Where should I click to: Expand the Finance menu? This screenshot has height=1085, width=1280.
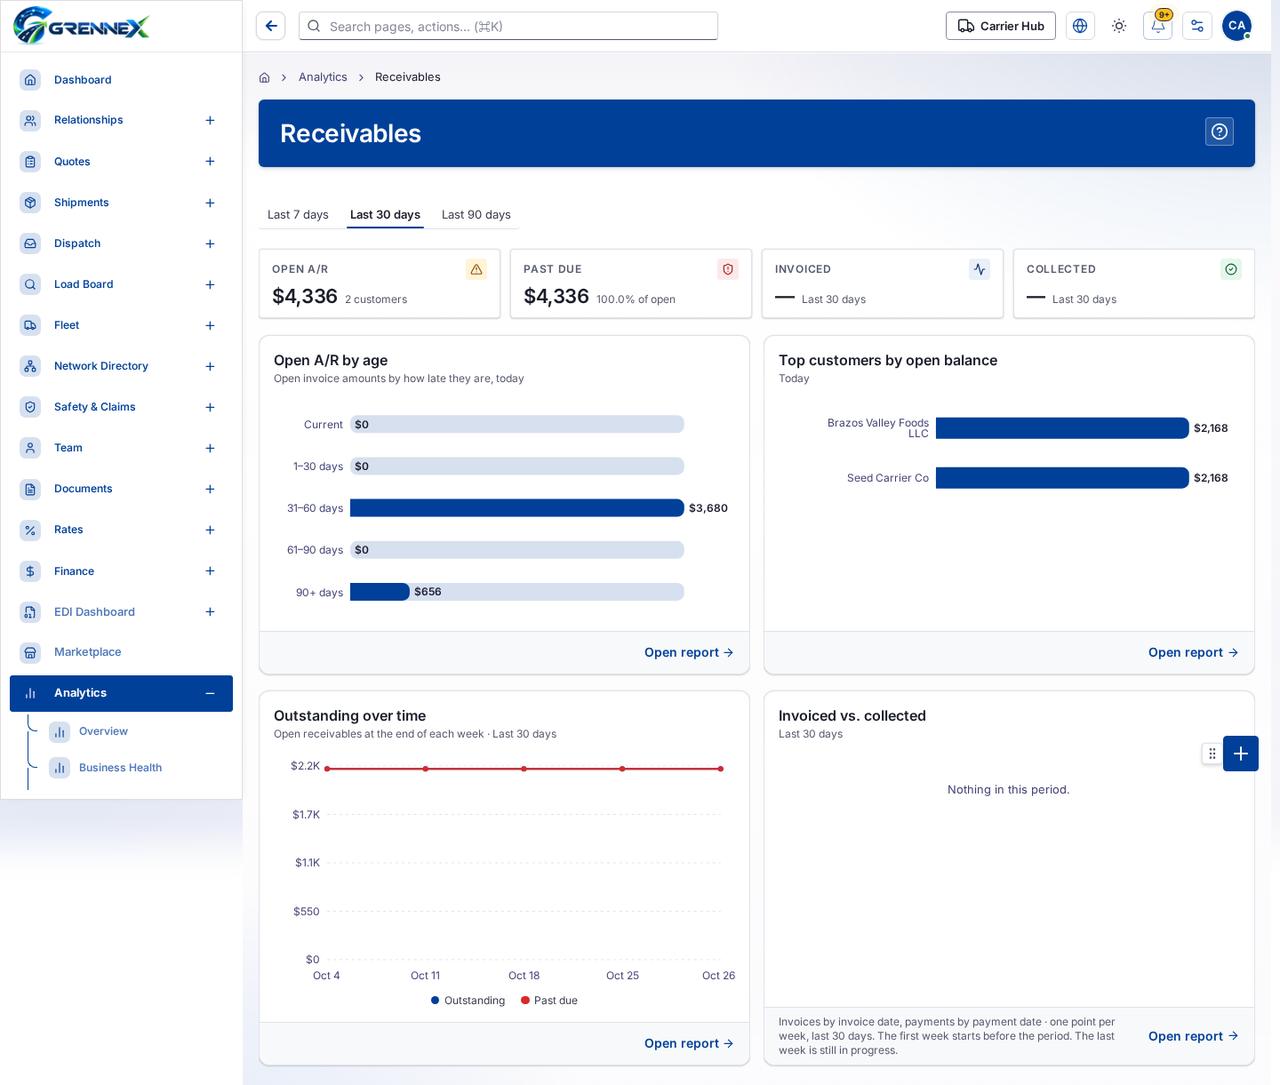[210, 571]
